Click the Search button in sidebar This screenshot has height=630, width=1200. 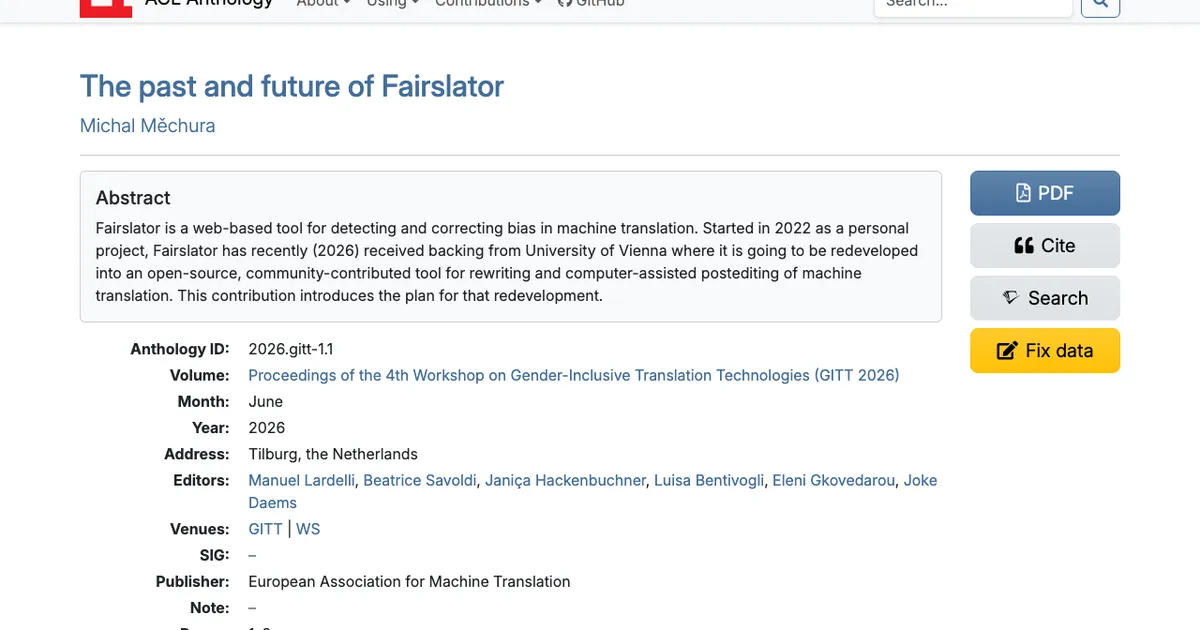(x=1045, y=298)
